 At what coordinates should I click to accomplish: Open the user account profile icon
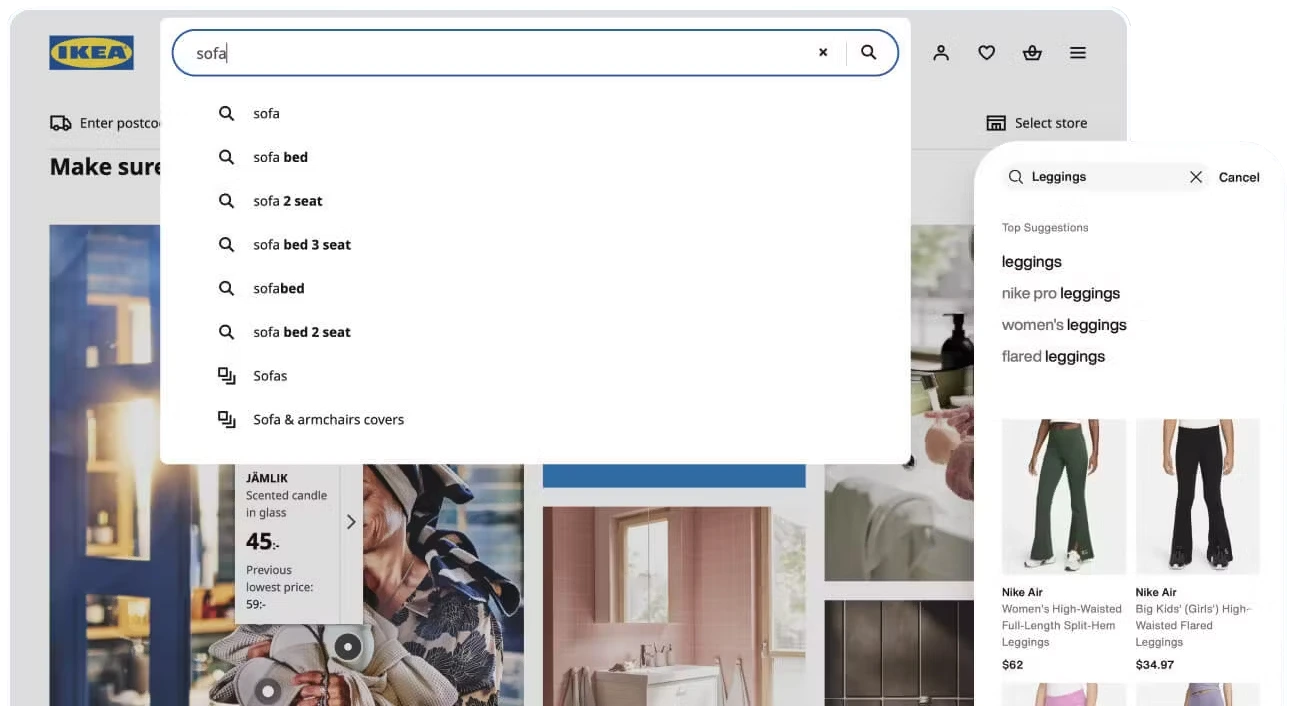point(940,53)
